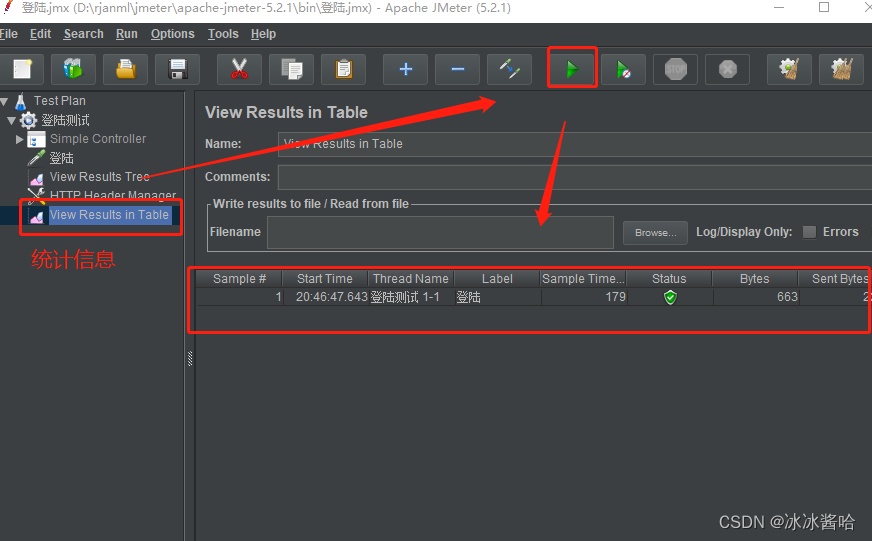Collapse the 登陆测试 thread group arrow

tap(12, 121)
